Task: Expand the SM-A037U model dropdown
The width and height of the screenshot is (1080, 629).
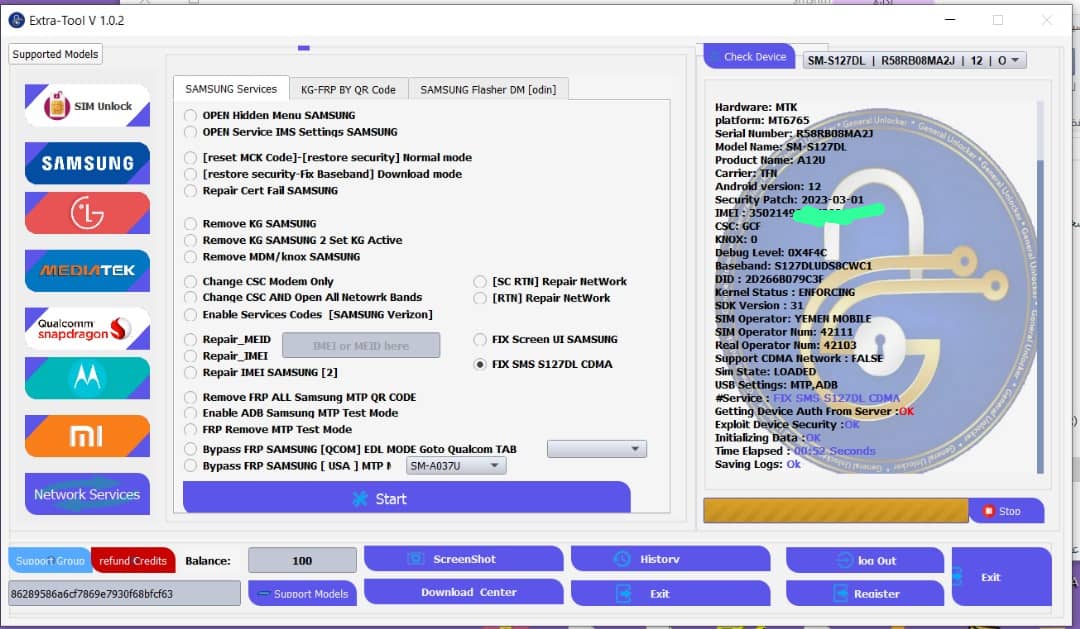Action: click(456, 465)
